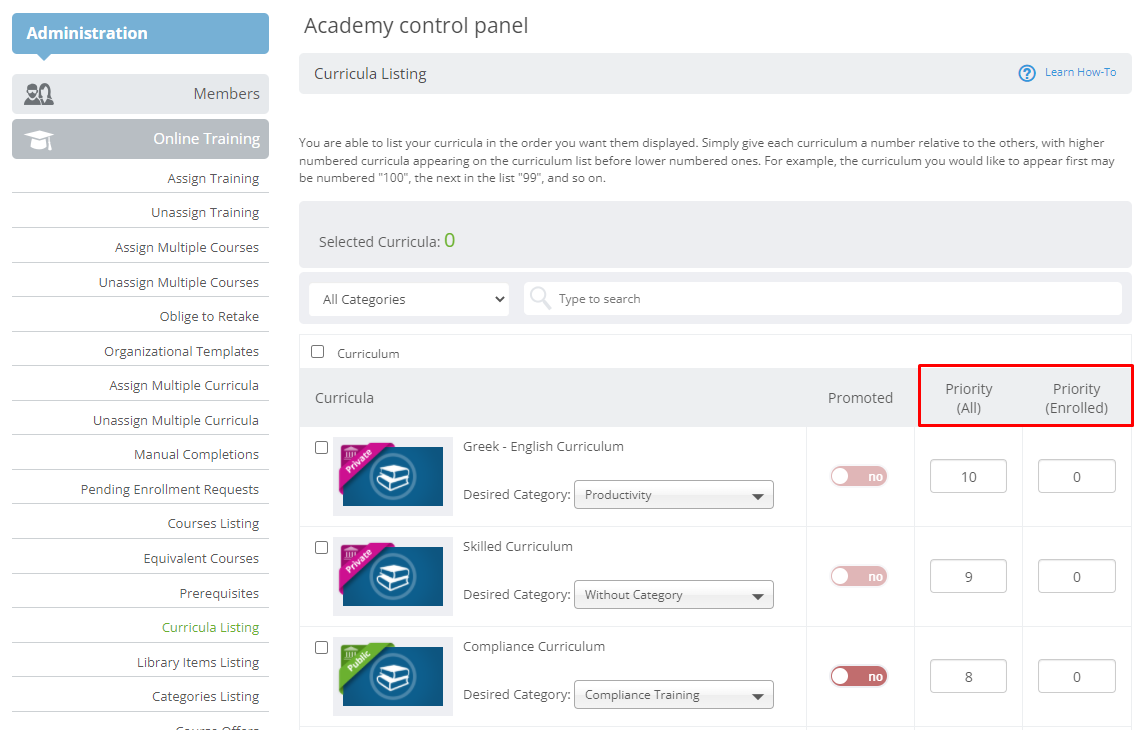The height and width of the screenshot is (730, 1142).
Task: Expand the Compliance Training category dropdown
Action: point(674,695)
